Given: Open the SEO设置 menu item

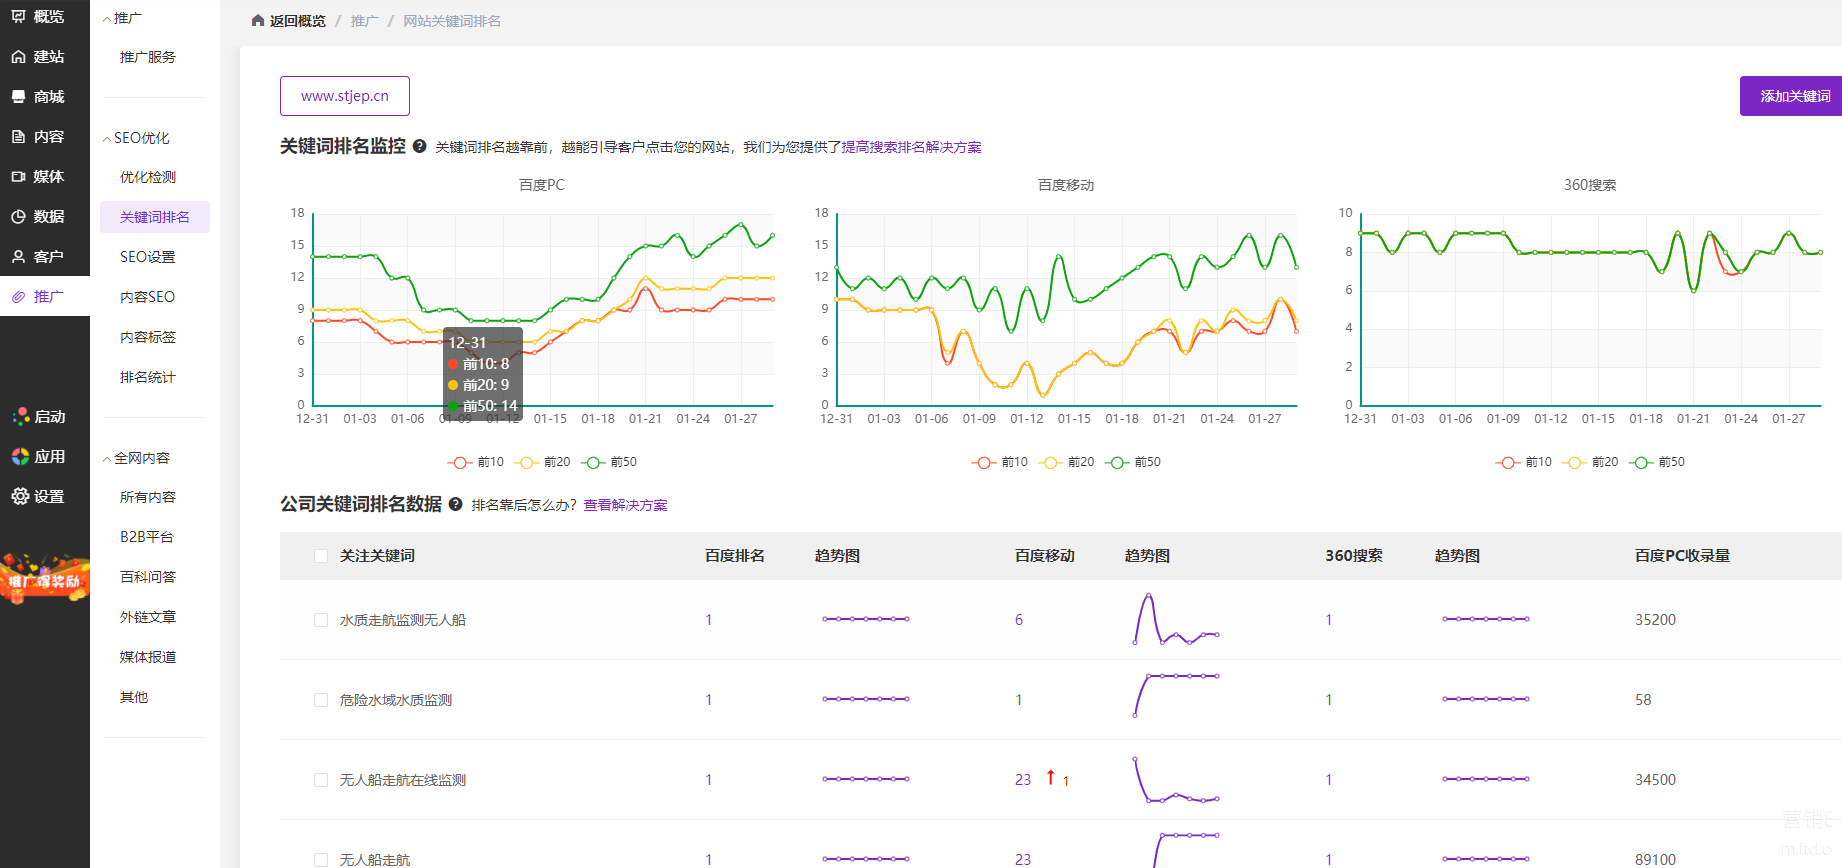Looking at the screenshot, I should [x=147, y=257].
